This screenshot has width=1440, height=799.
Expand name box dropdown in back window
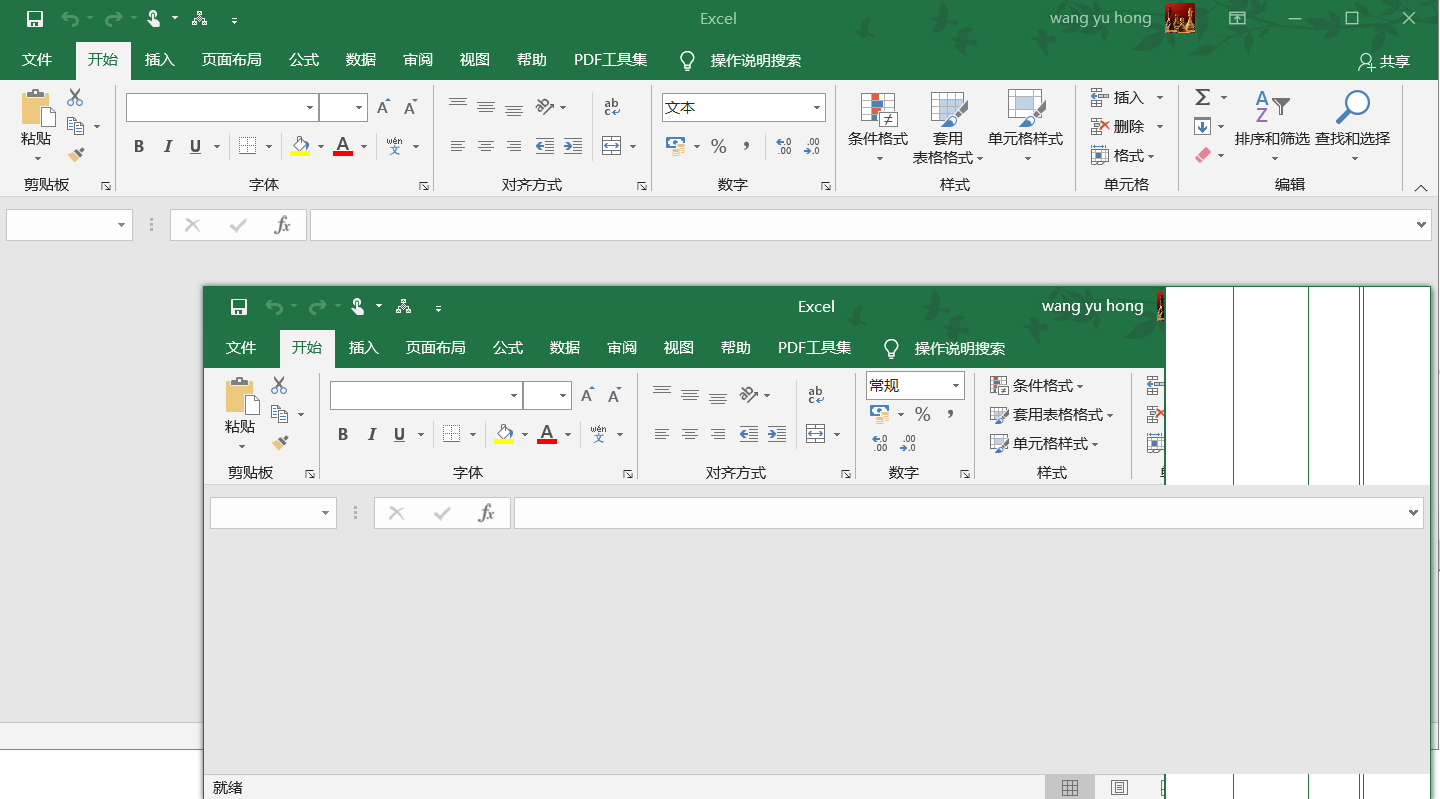[122, 225]
